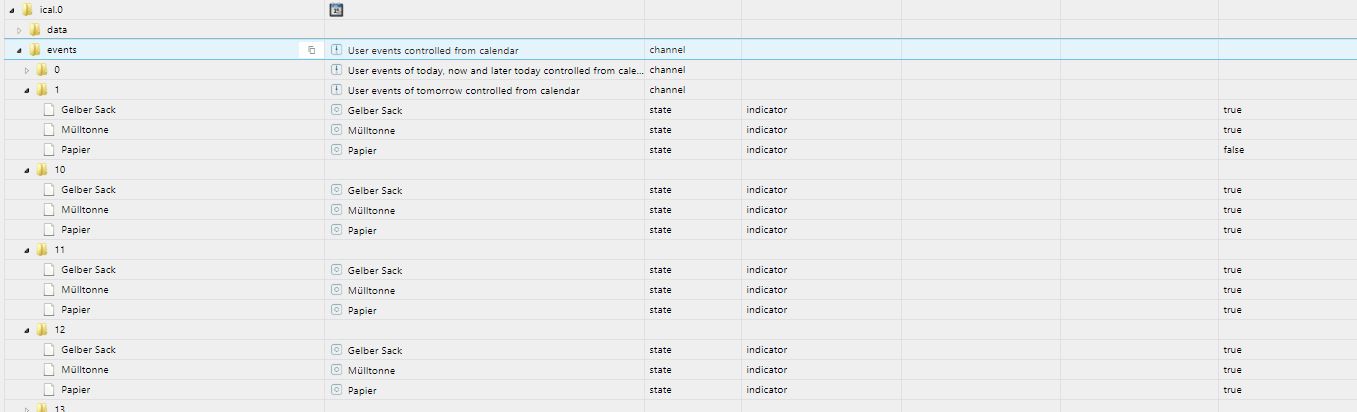The width and height of the screenshot is (1357, 412).
Task: Select the Mülltonne tree item under folder 12
Action: (x=85, y=370)
